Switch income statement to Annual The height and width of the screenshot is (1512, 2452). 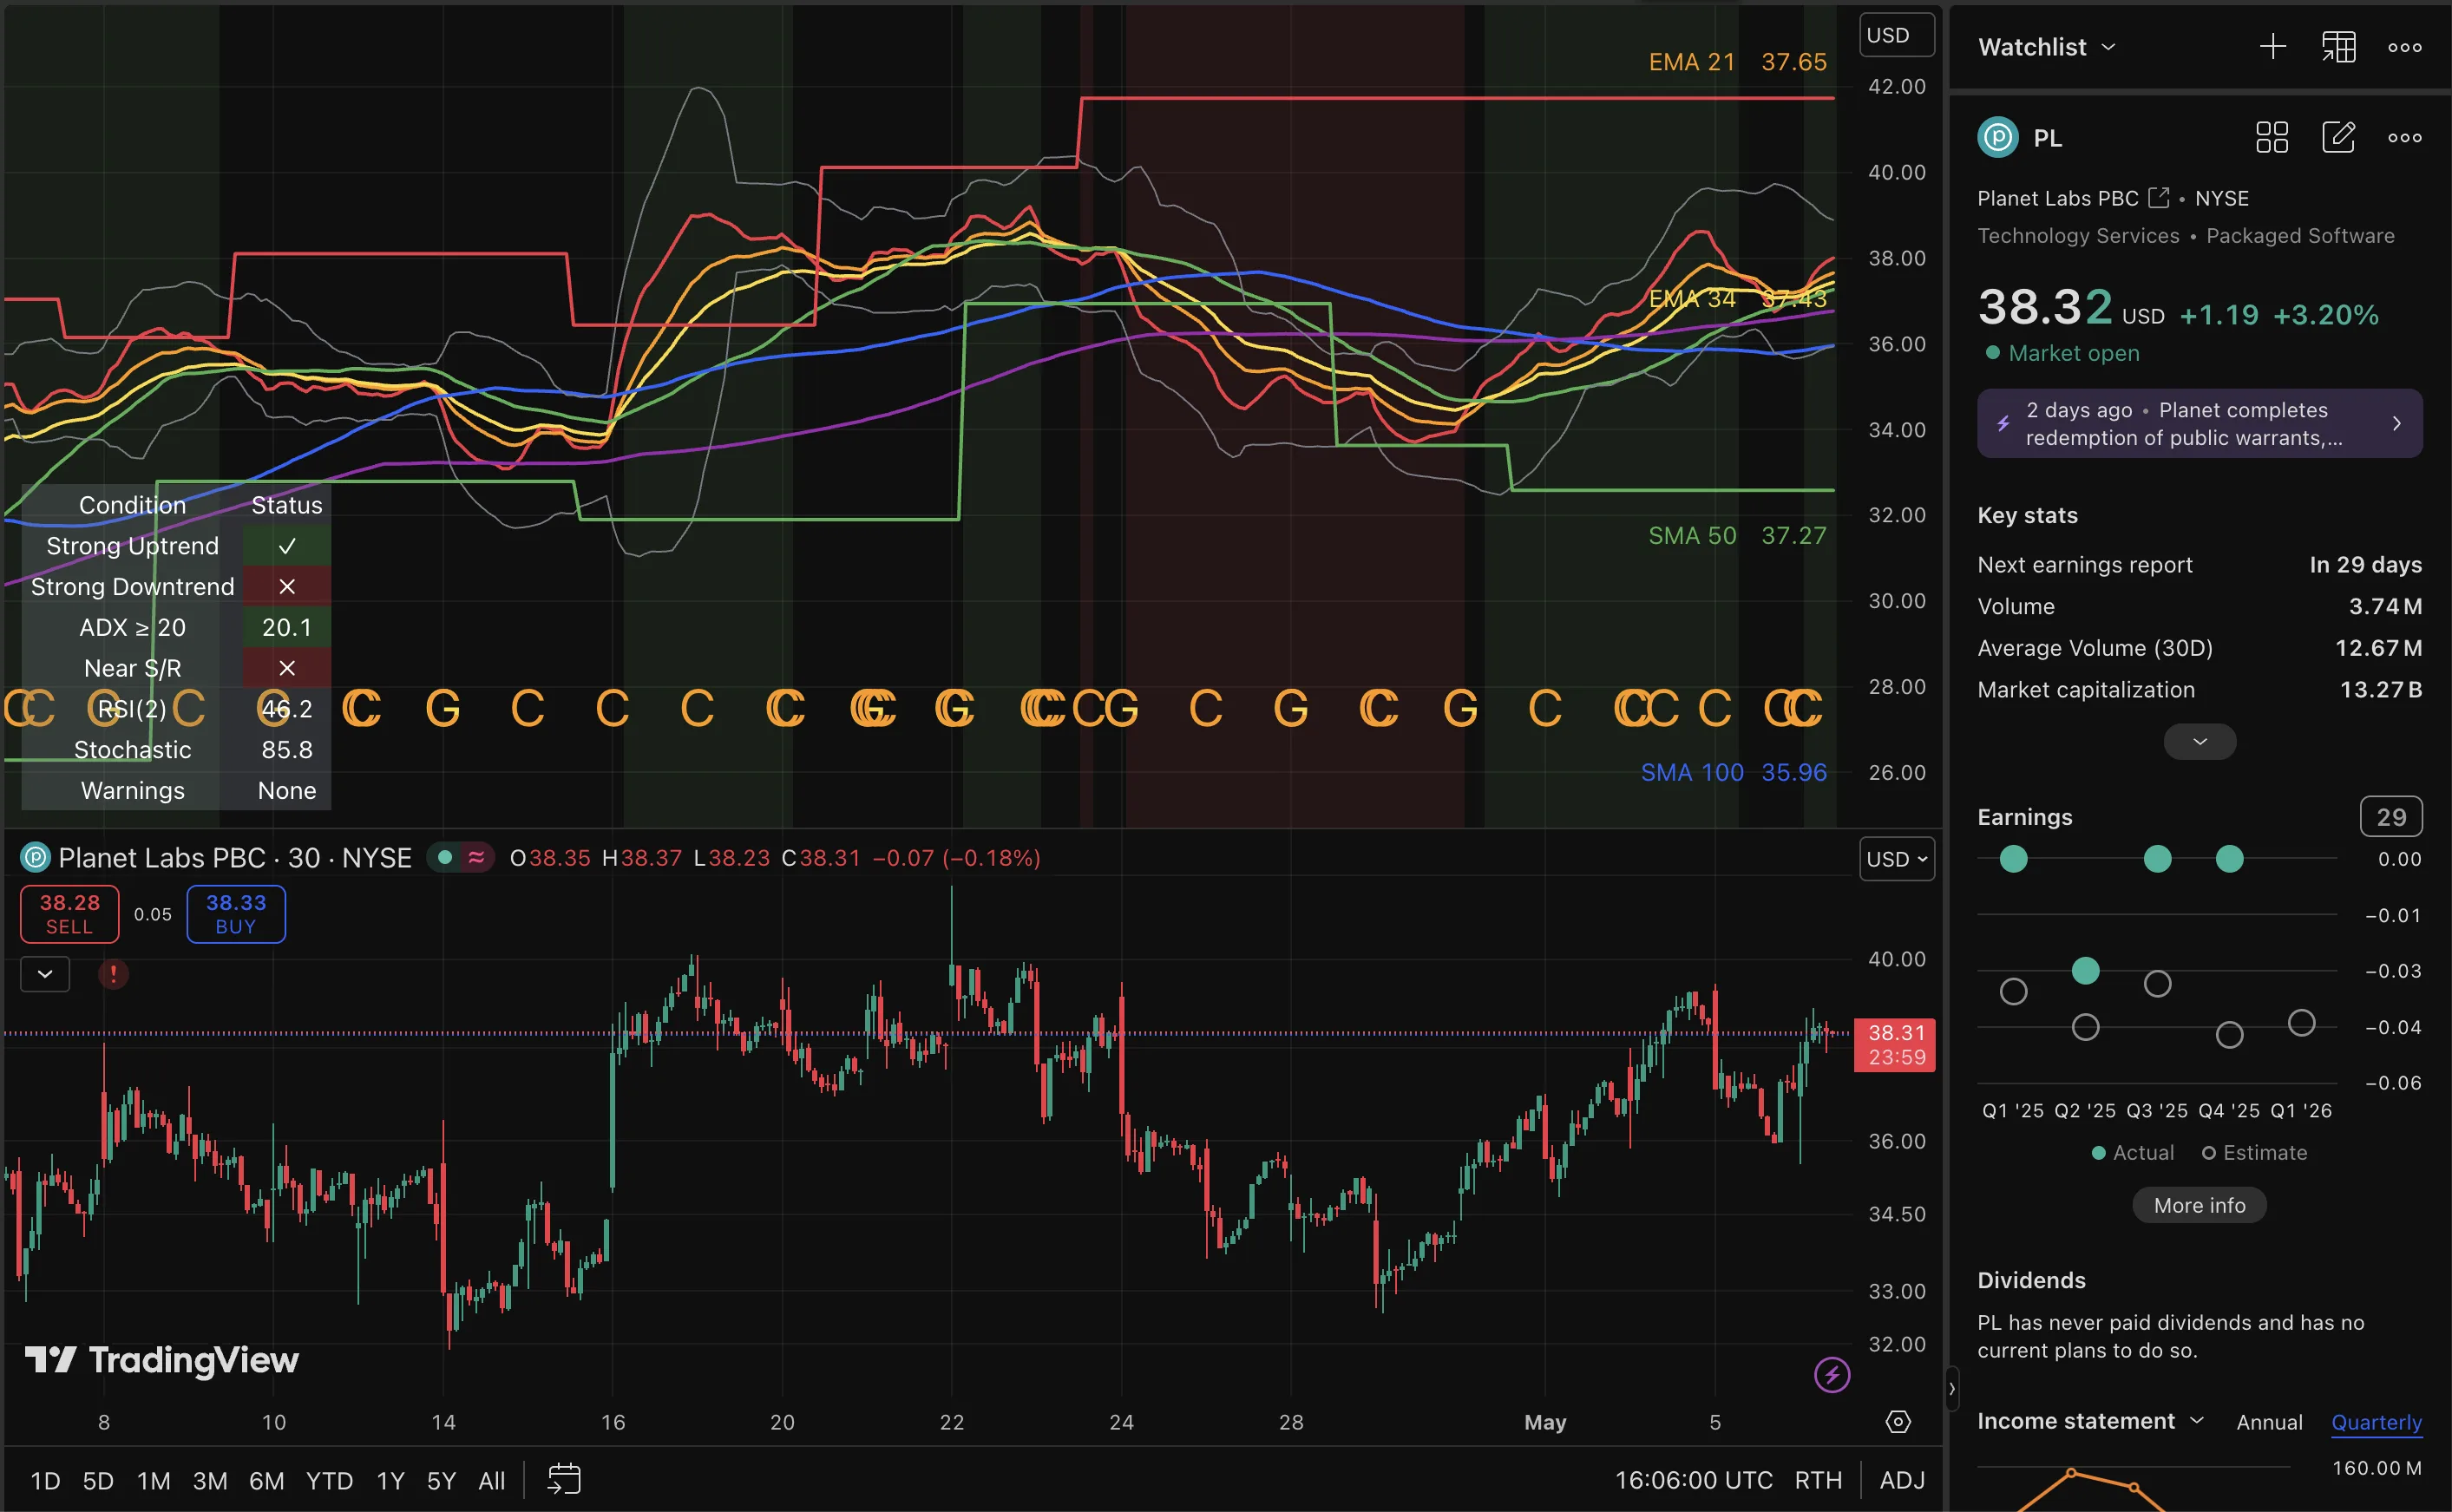2268,1421
